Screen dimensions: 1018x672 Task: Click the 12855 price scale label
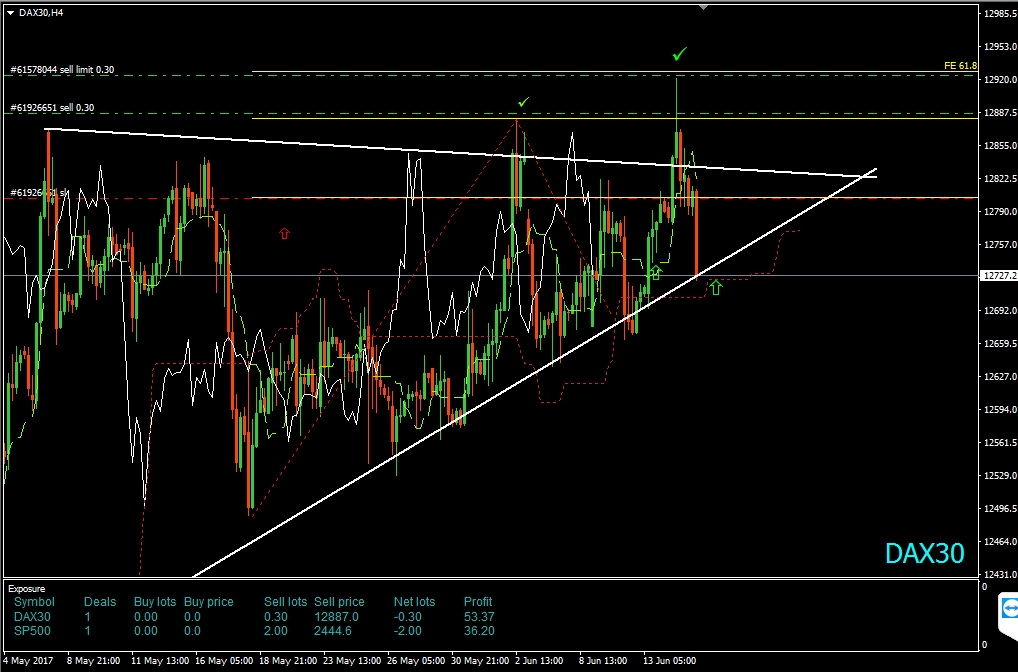(1000, 145)
